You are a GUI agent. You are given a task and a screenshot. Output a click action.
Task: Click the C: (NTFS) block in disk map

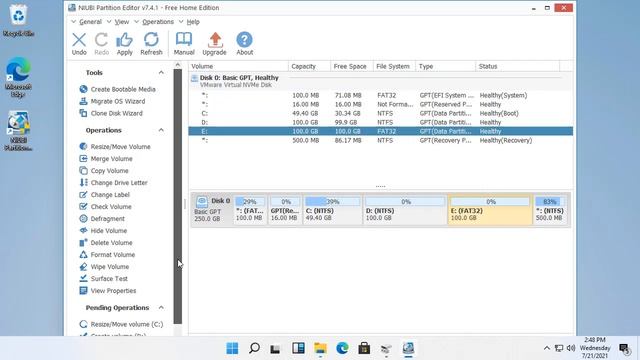[333, 209]
